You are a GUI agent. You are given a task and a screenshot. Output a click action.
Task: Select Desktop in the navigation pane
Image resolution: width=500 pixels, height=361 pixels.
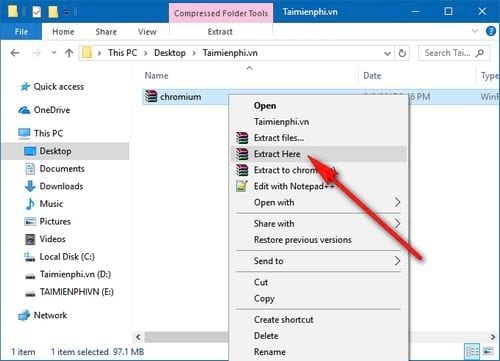coord(65,151)
